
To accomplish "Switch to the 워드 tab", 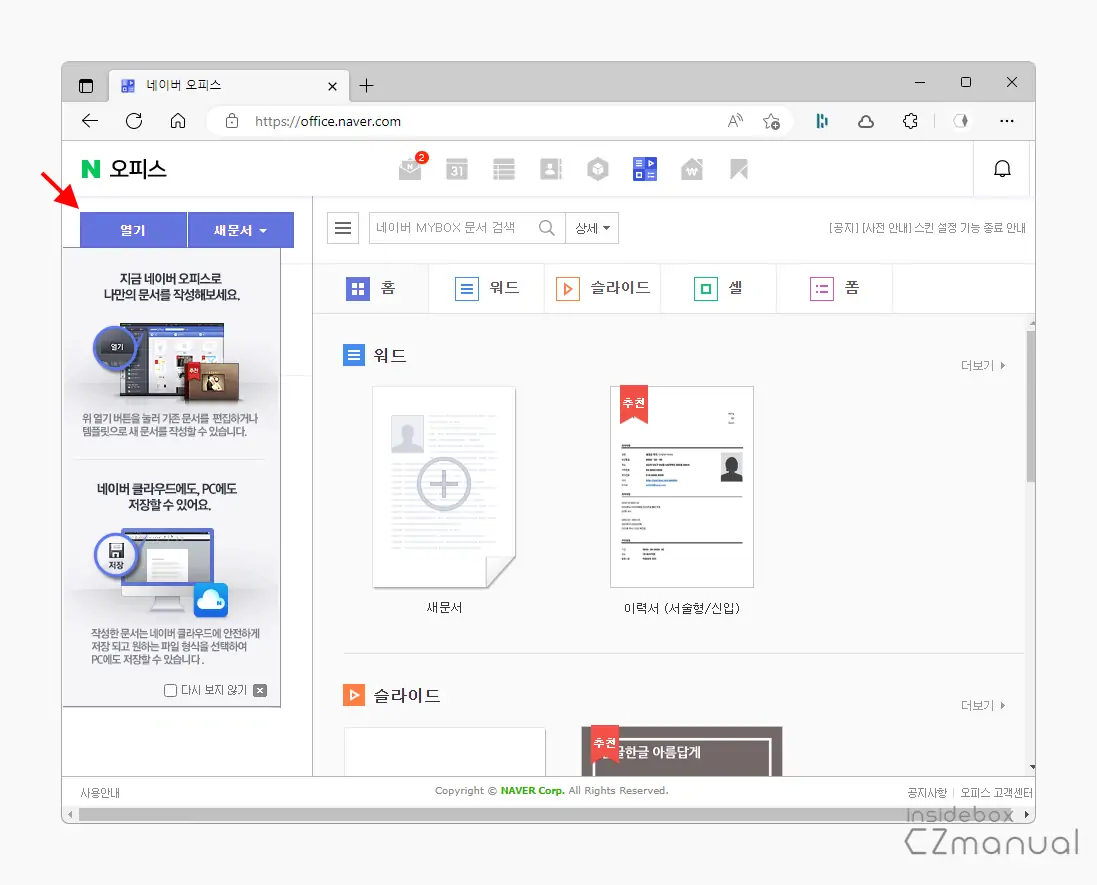I will click(x=488, y=288).
